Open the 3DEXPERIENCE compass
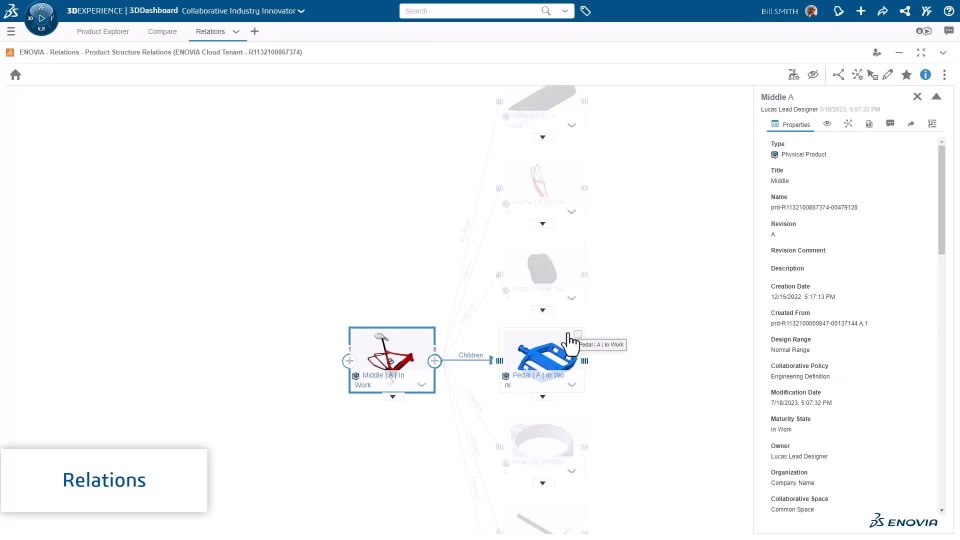 41,18
